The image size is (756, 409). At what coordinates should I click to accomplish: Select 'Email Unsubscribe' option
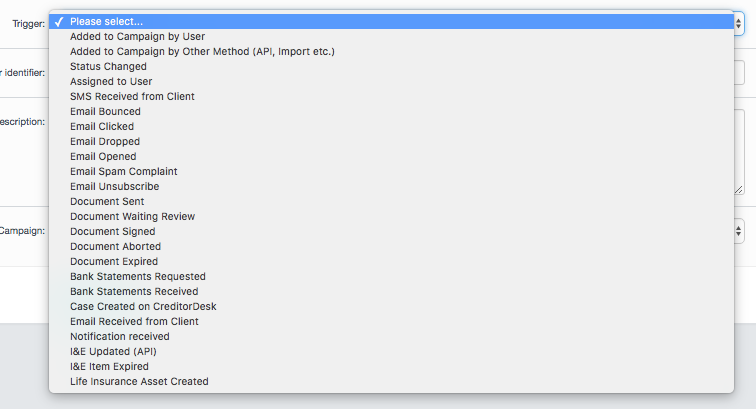pyautogui.click(x=114, y=186)
